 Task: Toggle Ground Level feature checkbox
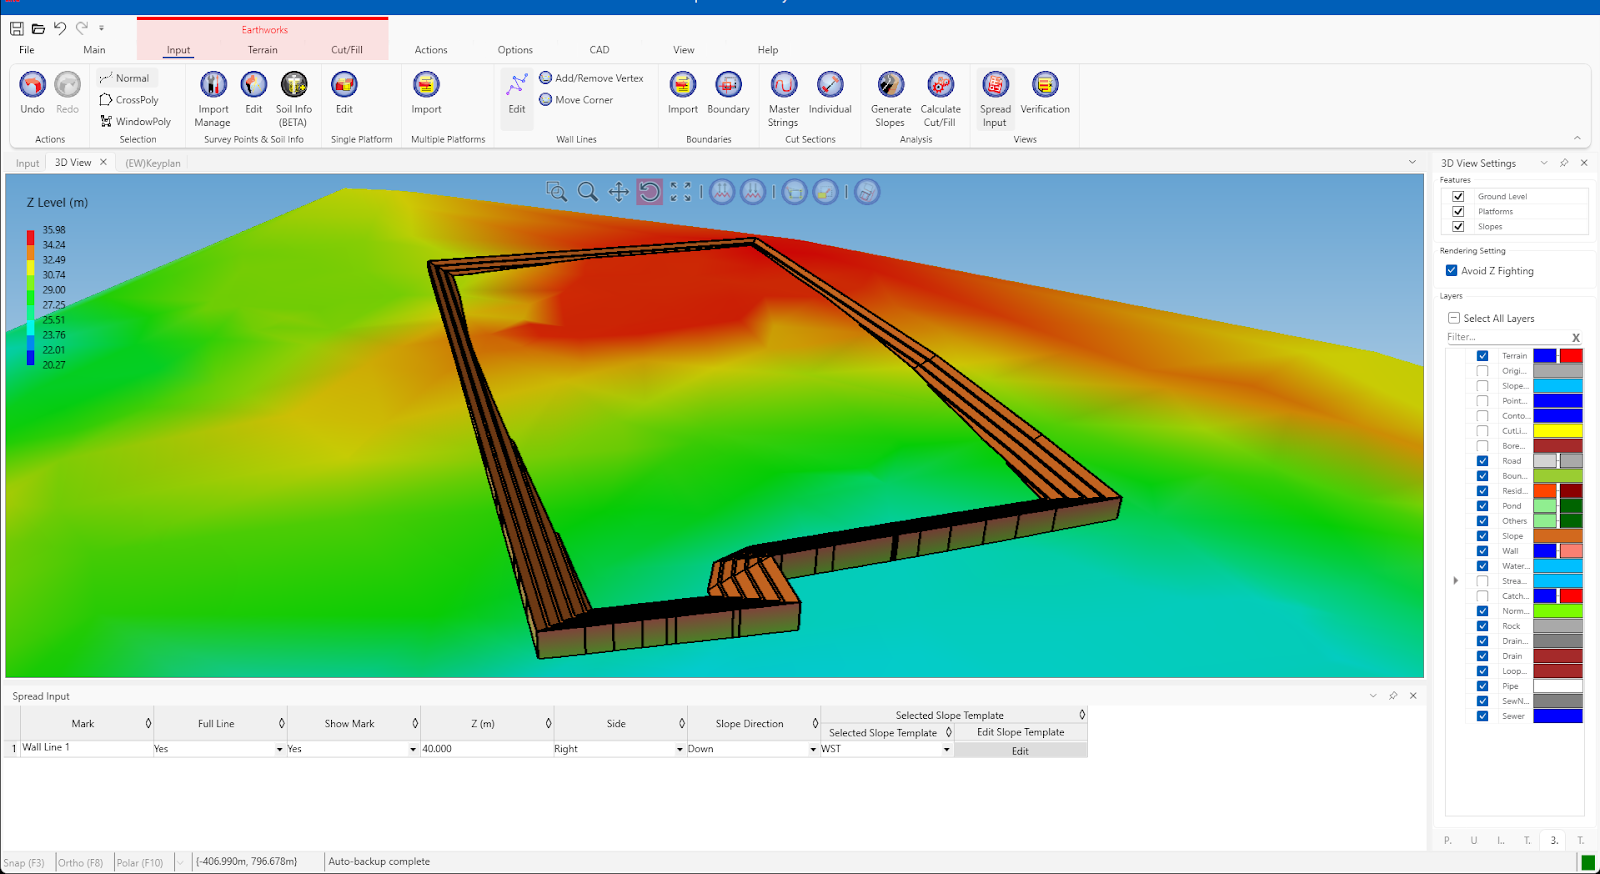point(1458,197)
